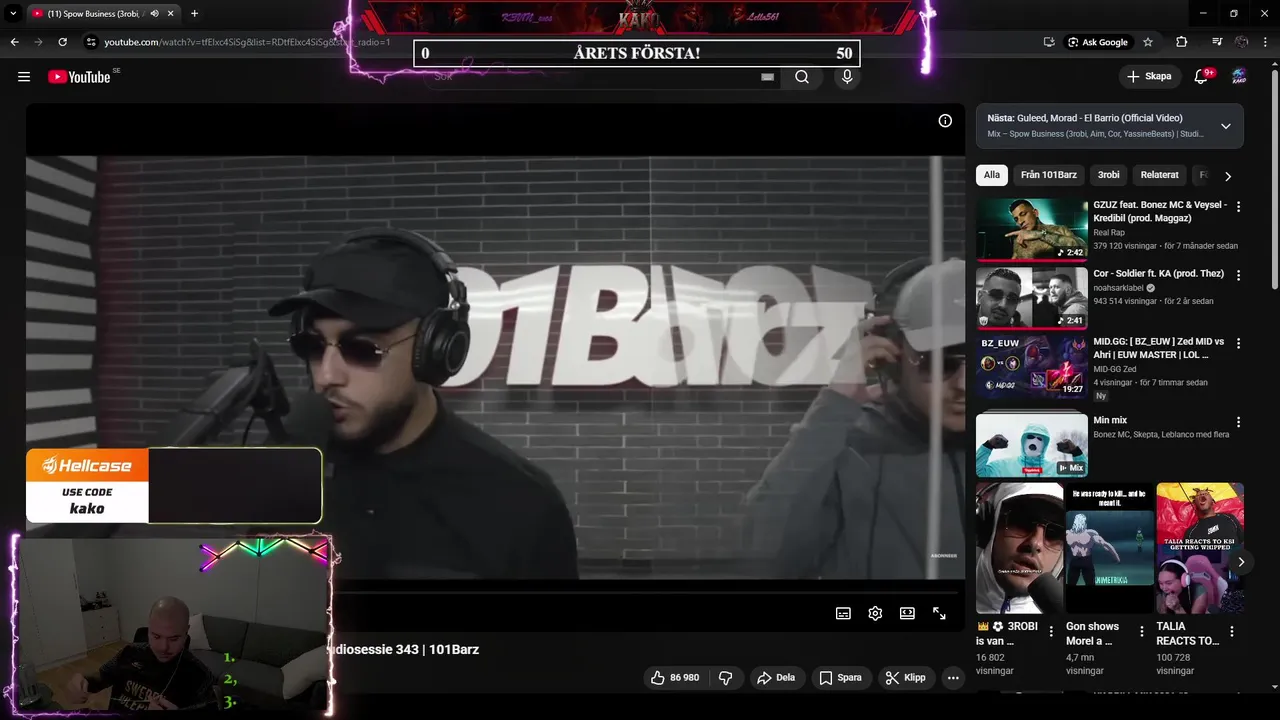Open the MID.GG Zed vs Ahri thumbnail
Screen dimensions: 1280x720
[x=1032, y=365]
